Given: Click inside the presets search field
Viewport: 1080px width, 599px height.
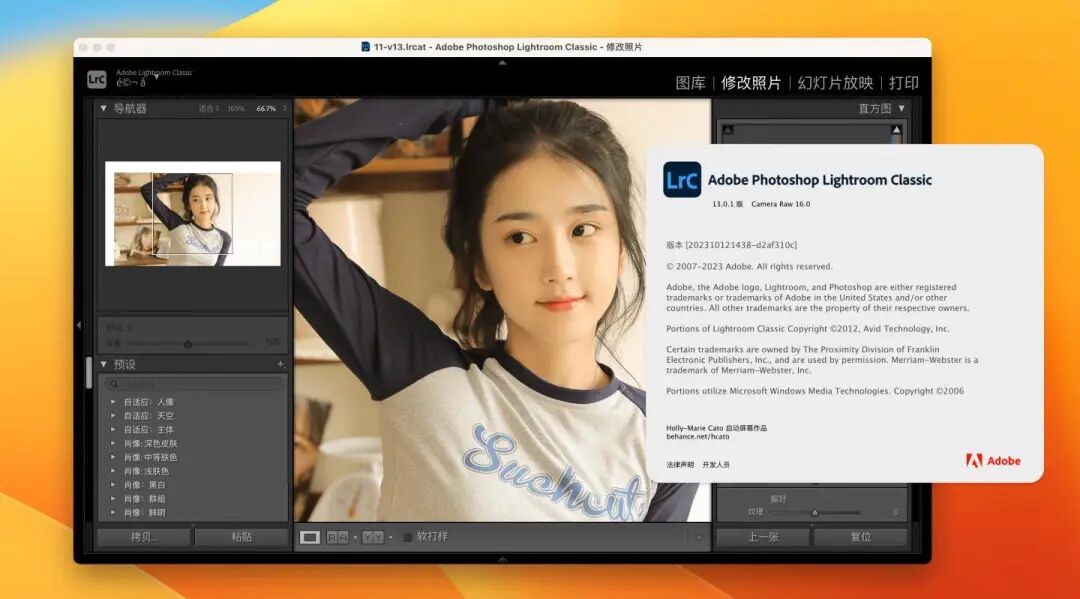Looking at the screenshot, I should 194,383.
